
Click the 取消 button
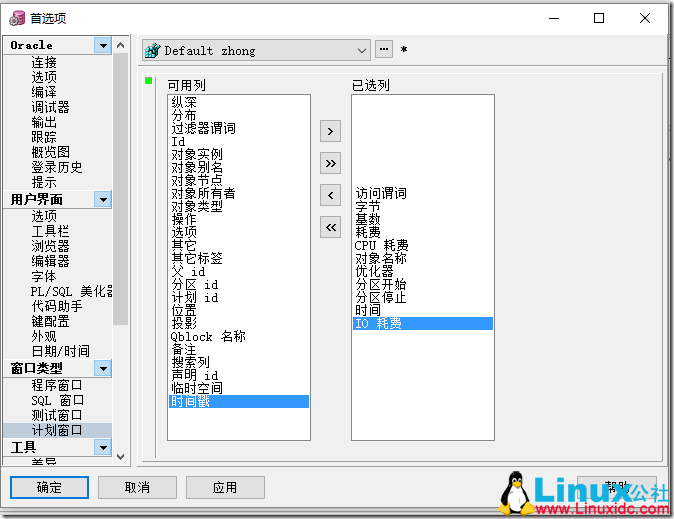click(x=137, y=487)
